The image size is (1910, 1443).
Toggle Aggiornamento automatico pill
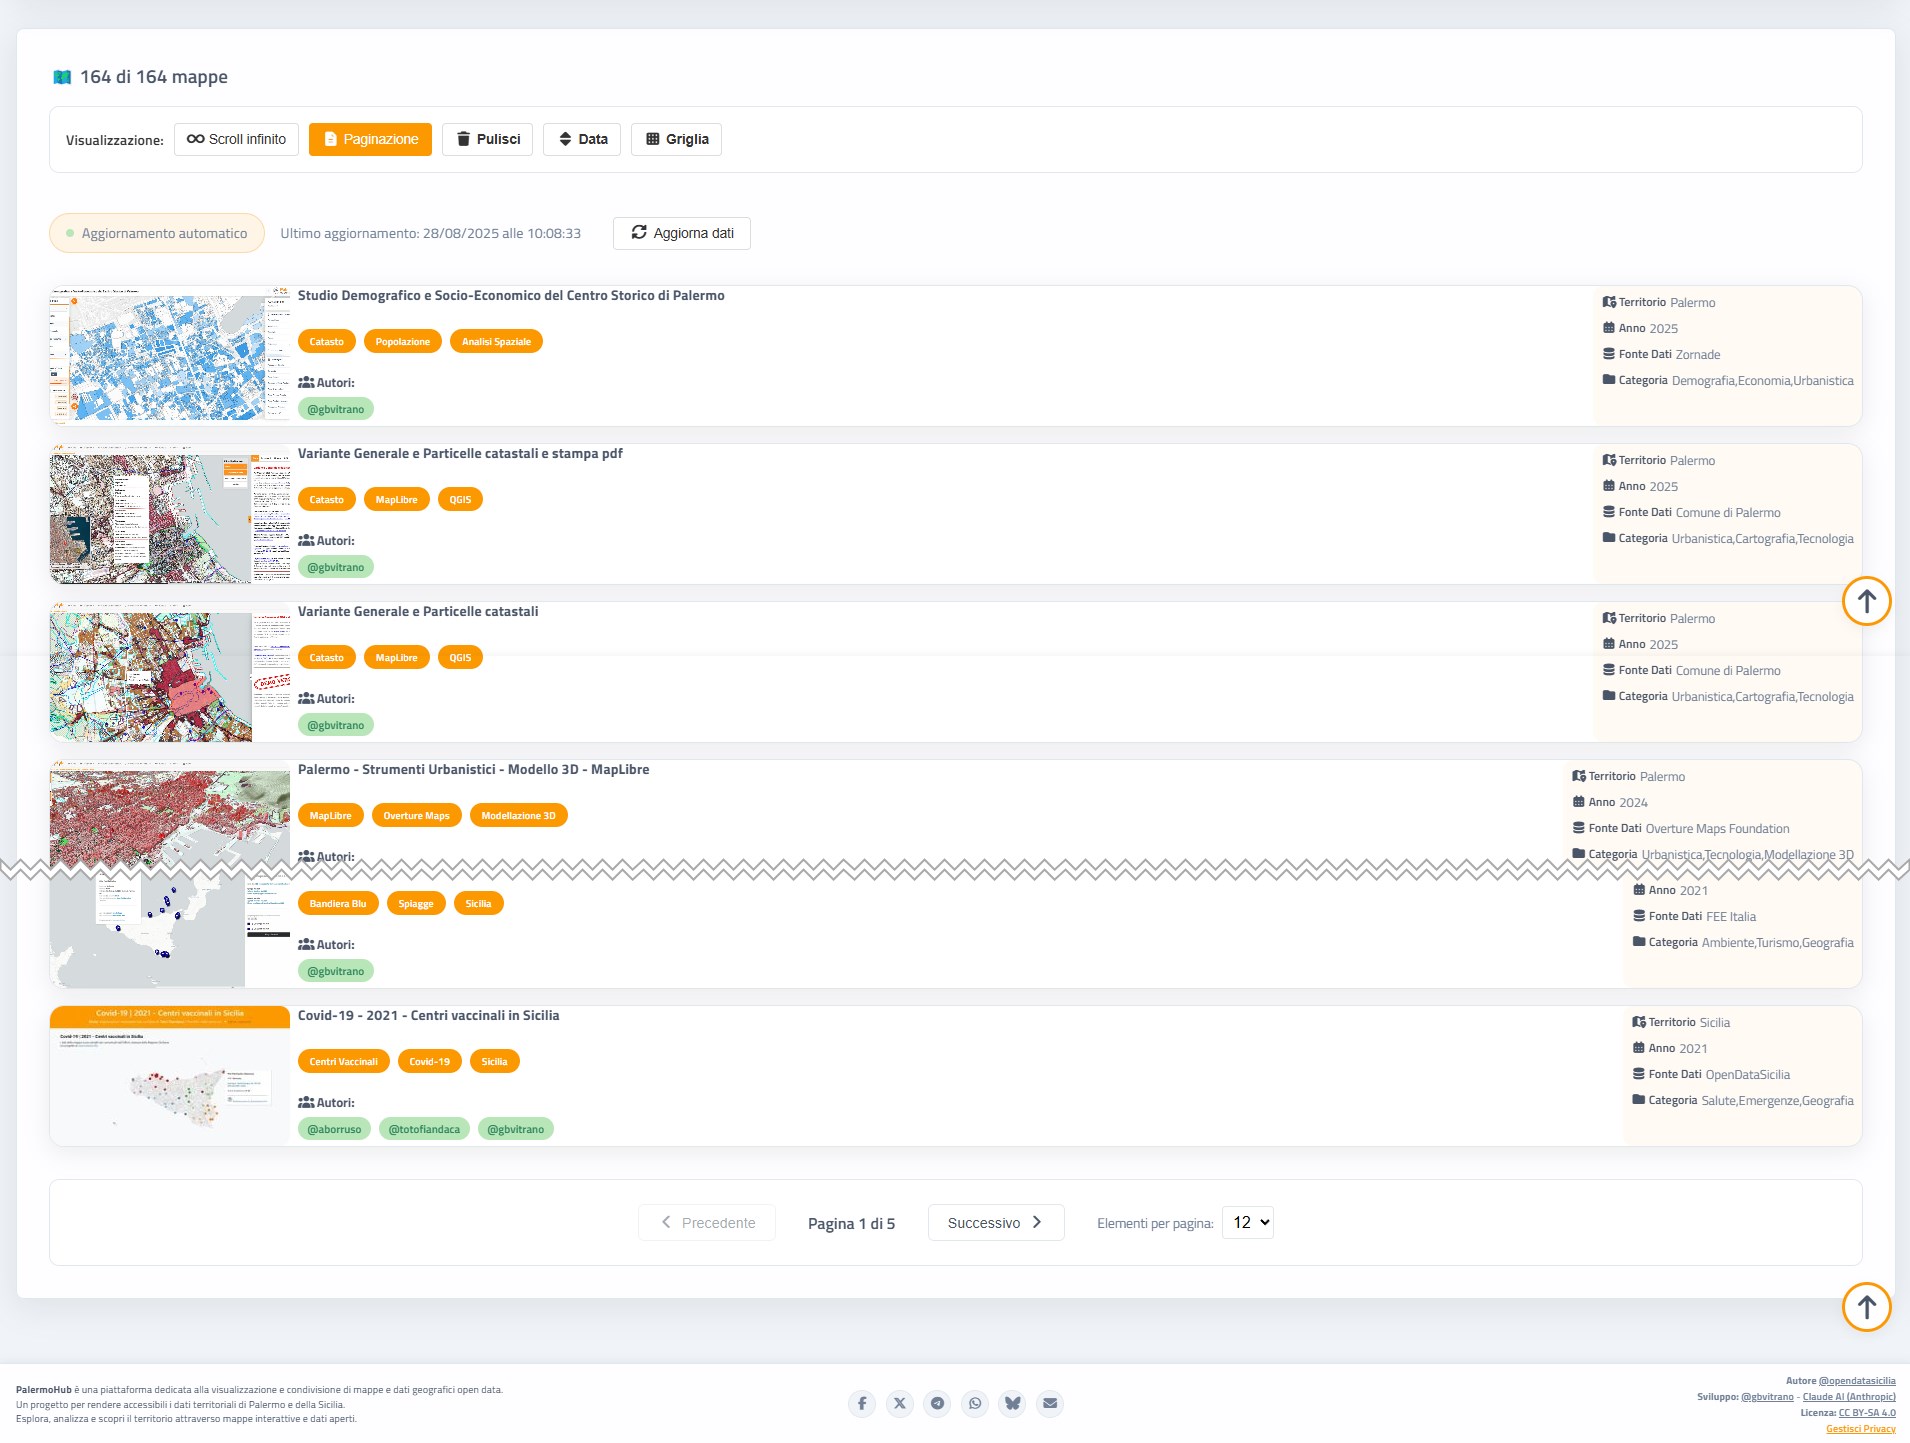coord(157,233)
